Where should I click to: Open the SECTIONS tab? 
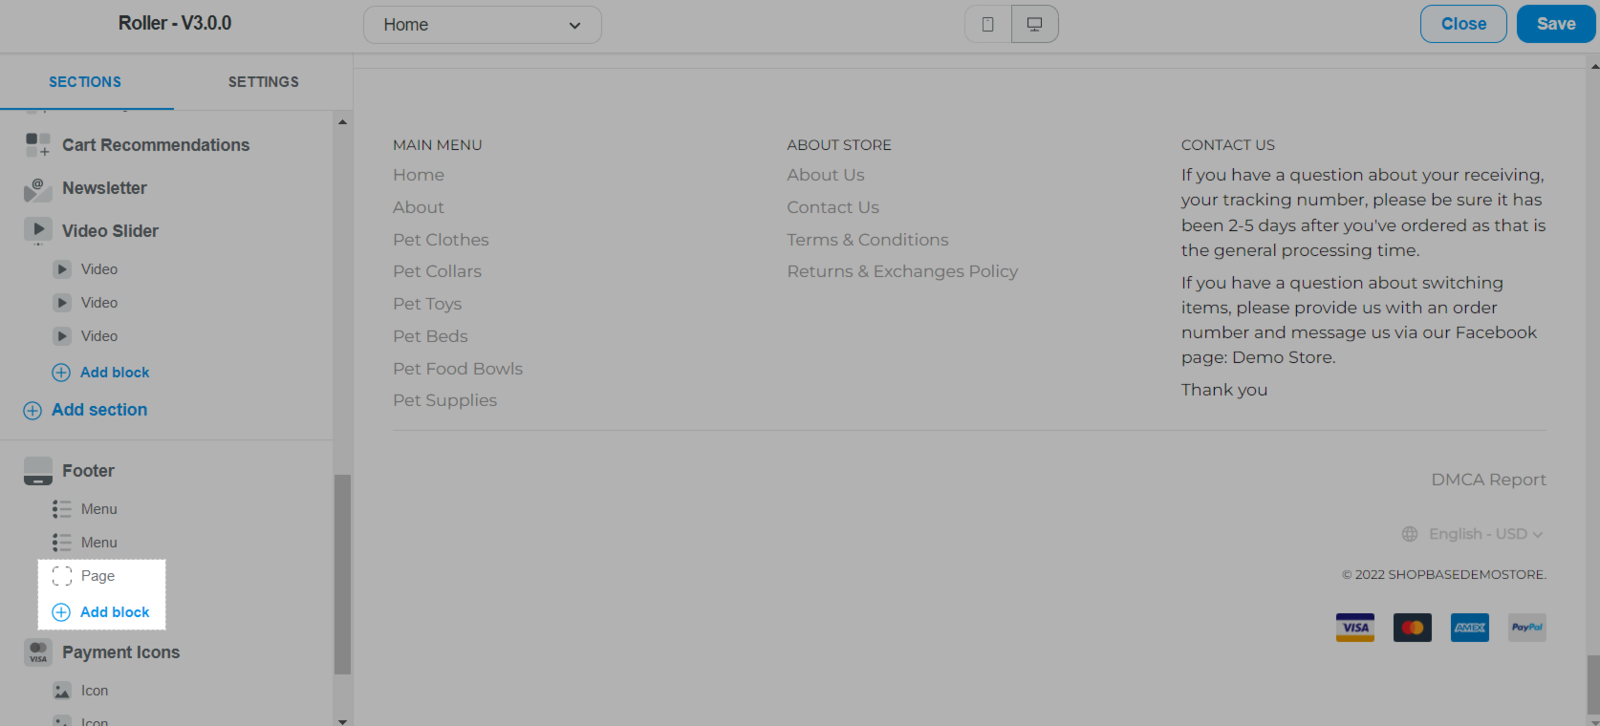click(x=85, y=82)
